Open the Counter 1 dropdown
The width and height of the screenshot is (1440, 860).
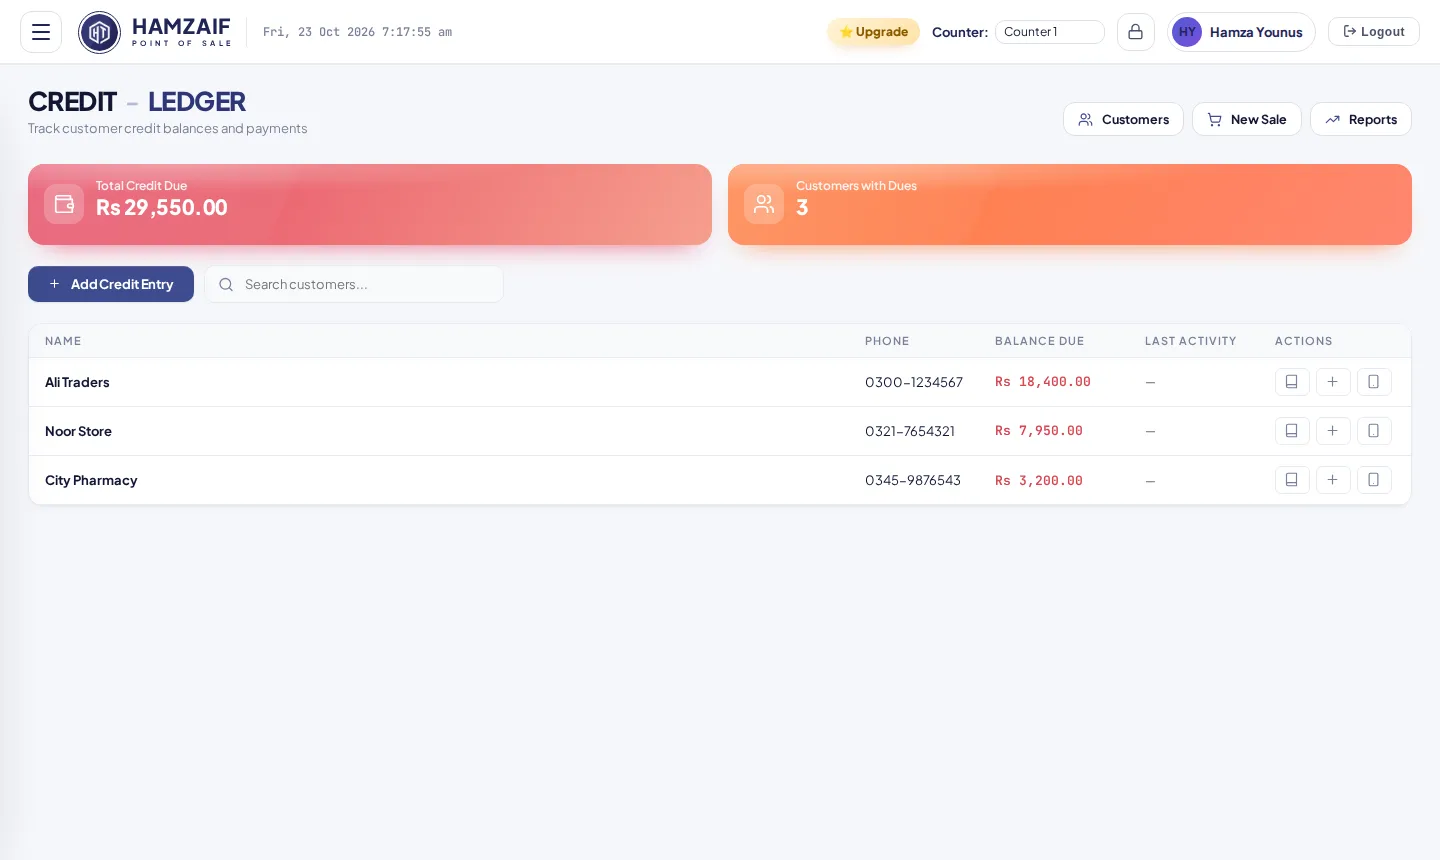pos(1049,32)
